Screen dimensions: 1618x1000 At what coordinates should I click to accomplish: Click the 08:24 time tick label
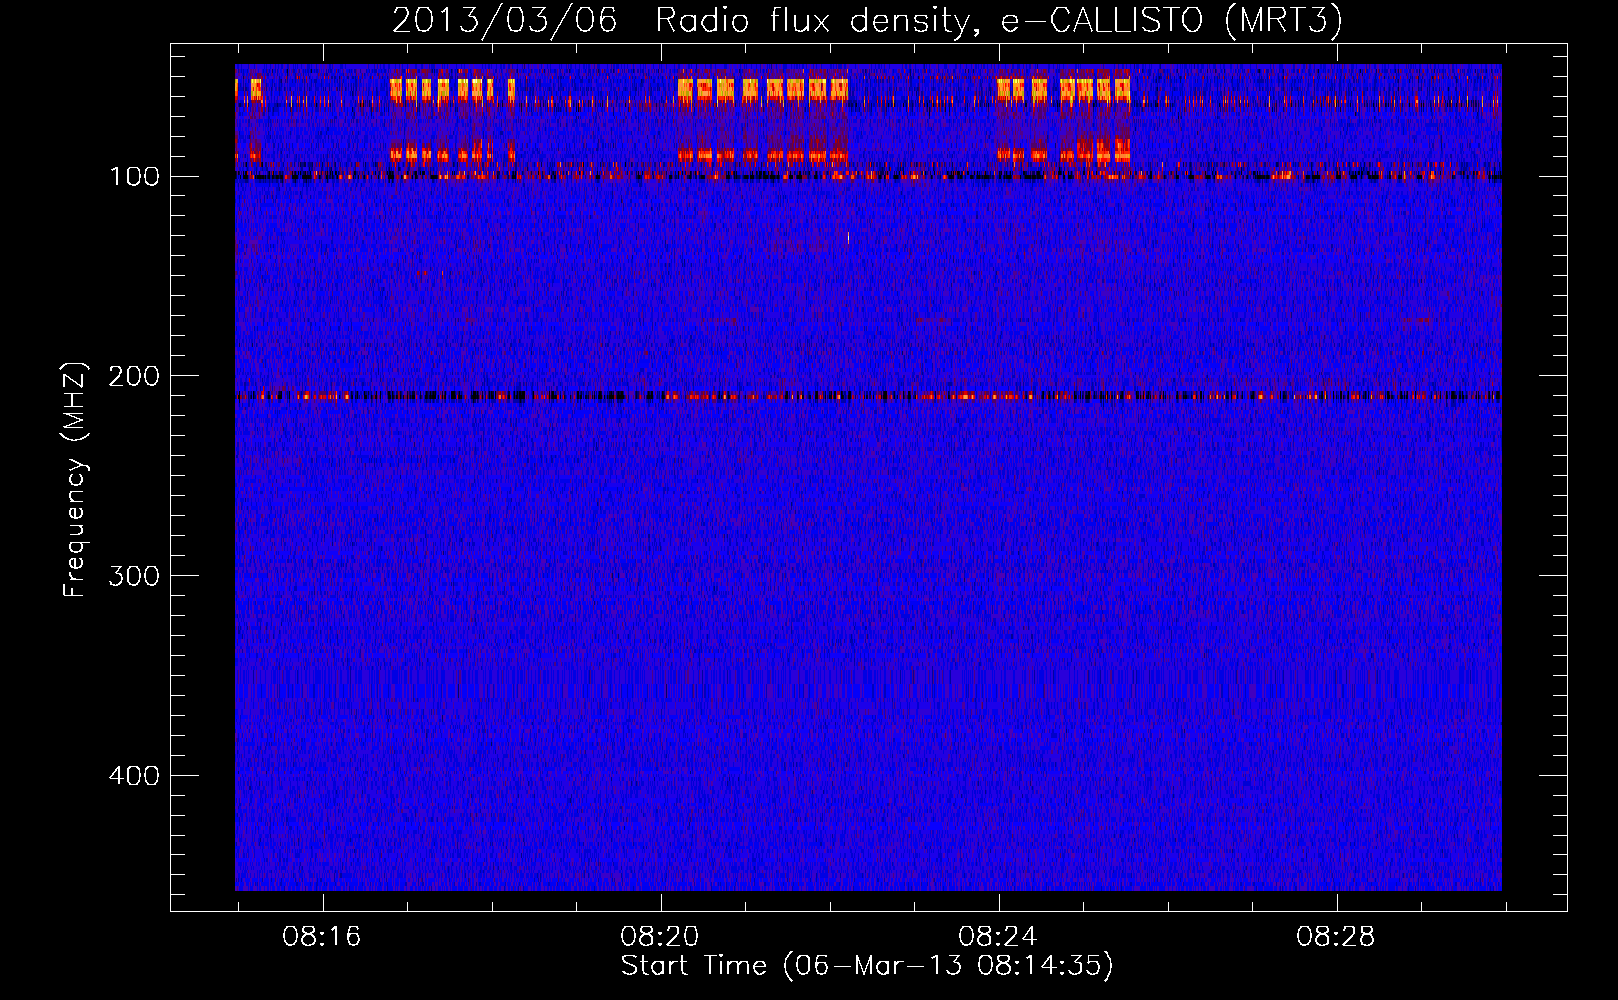998,937
